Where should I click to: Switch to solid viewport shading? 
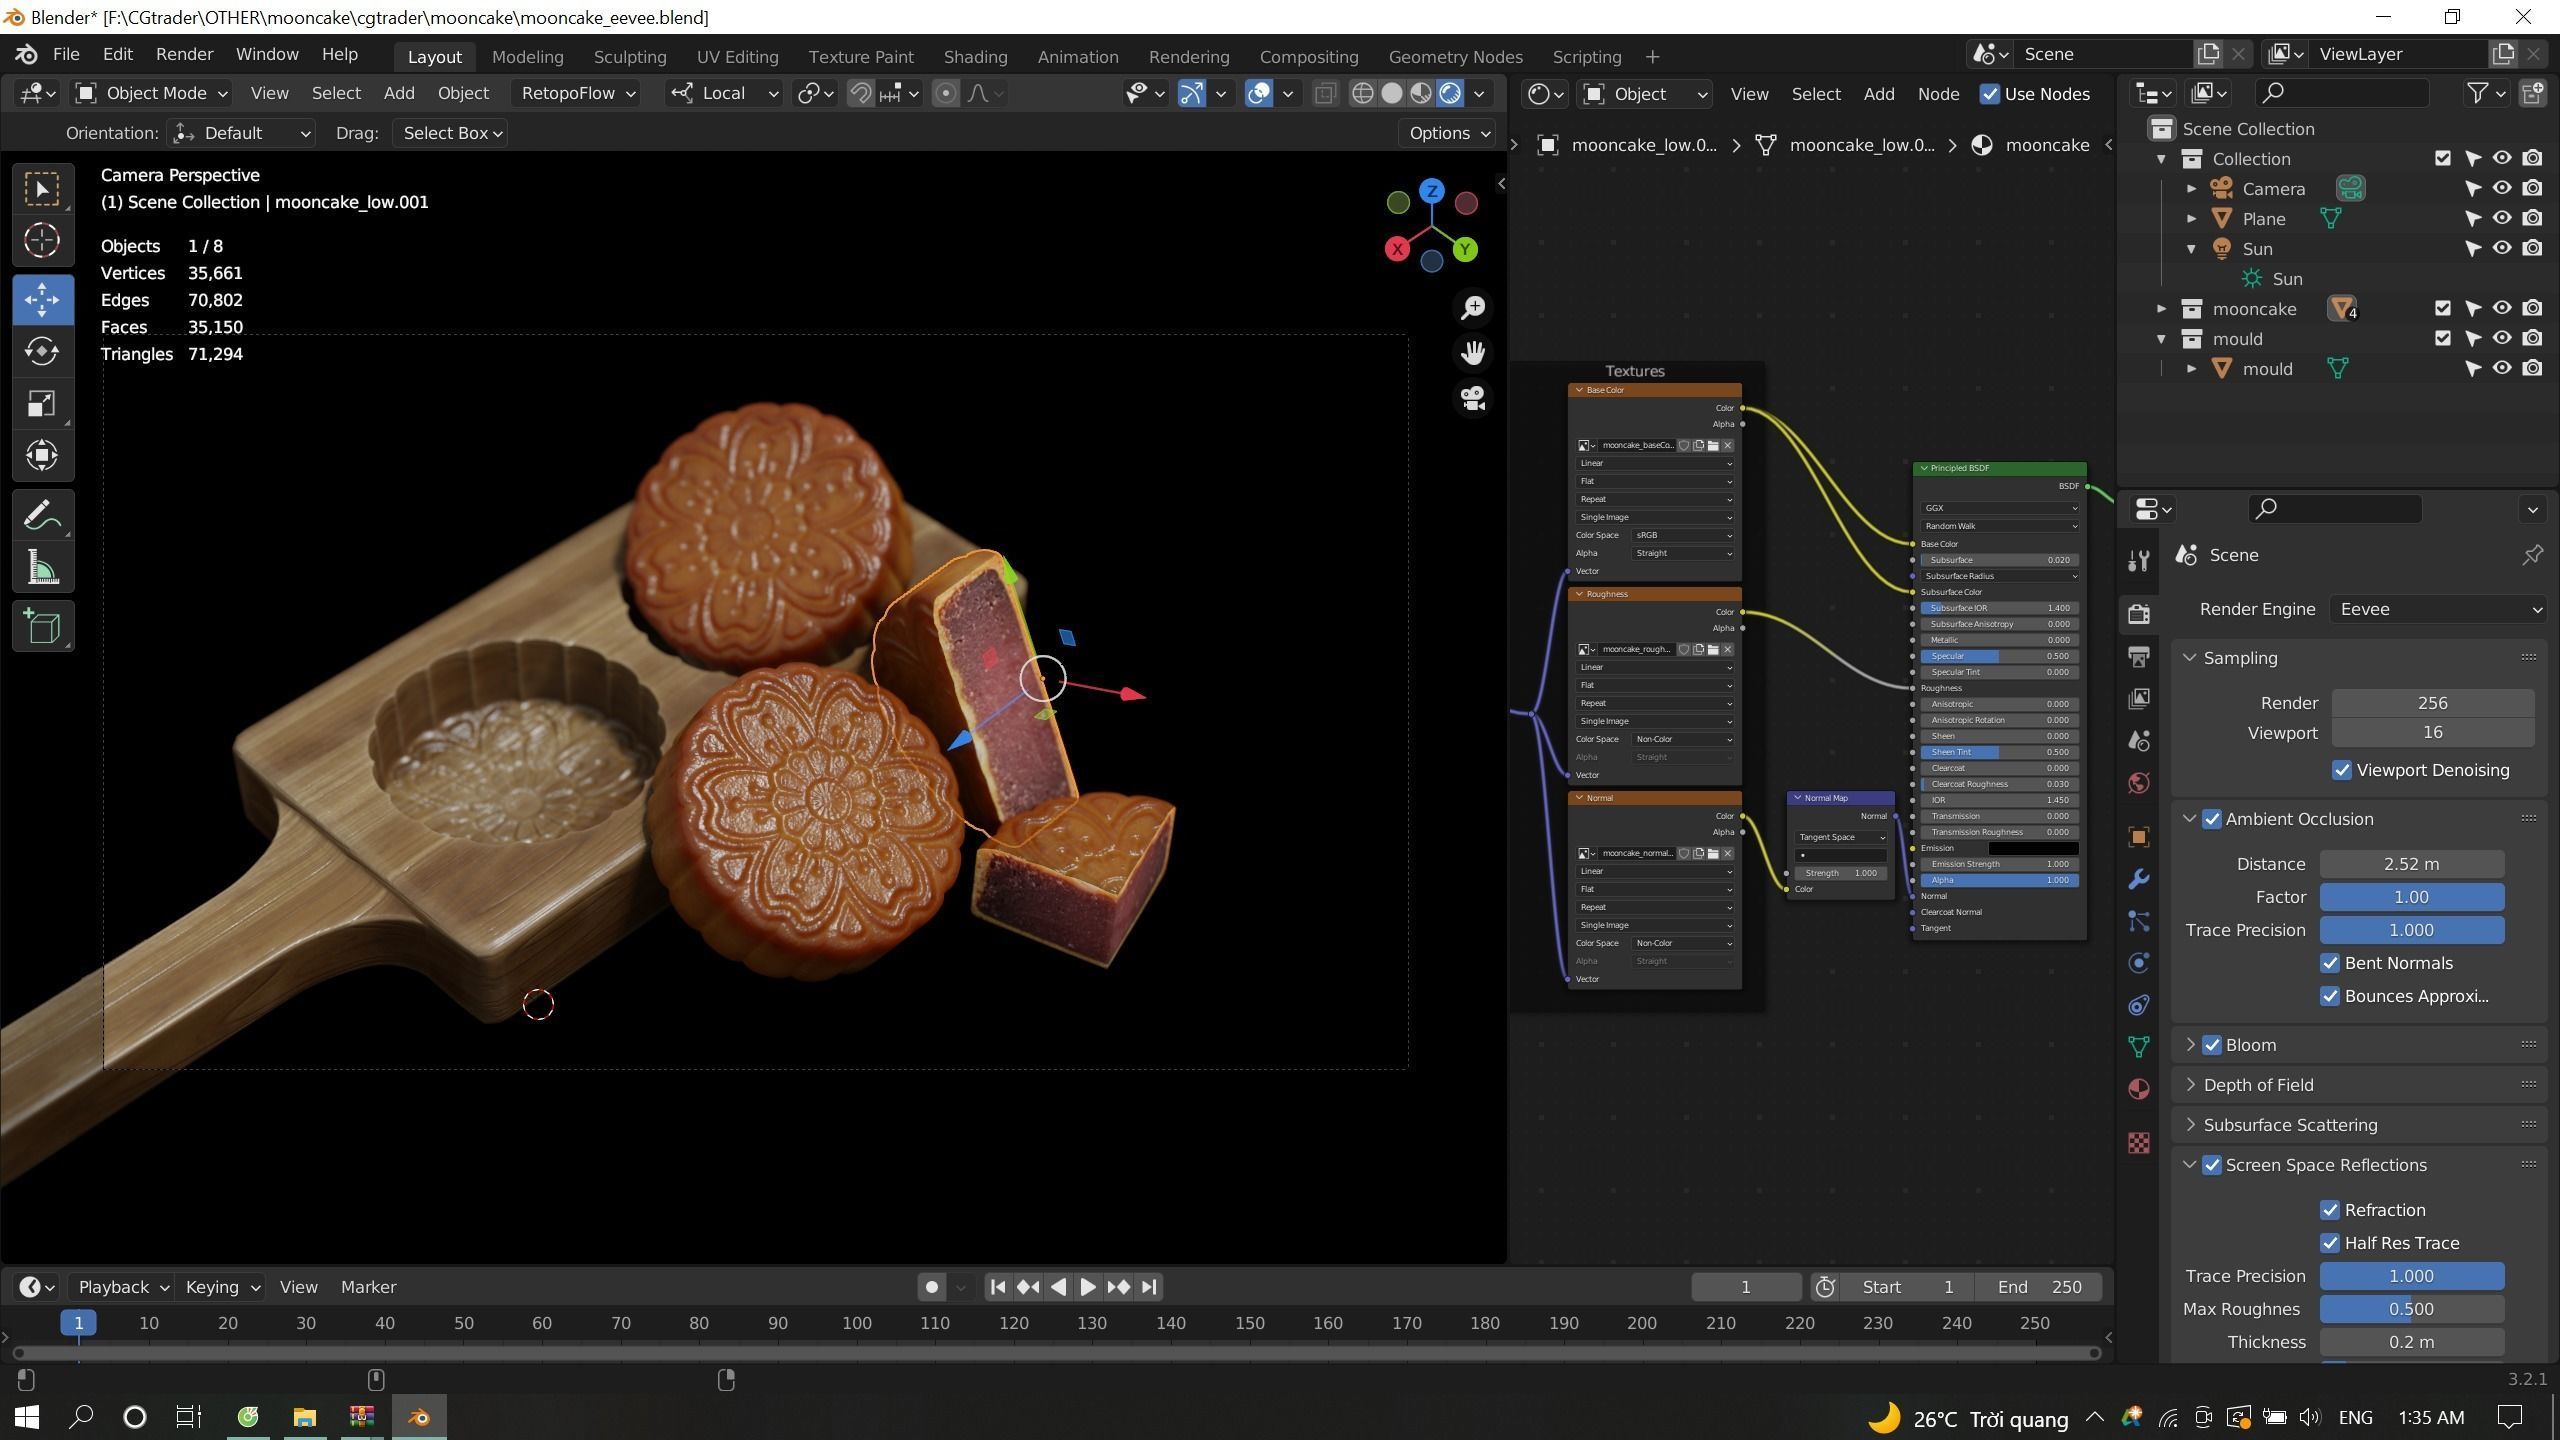(1391, 93)
